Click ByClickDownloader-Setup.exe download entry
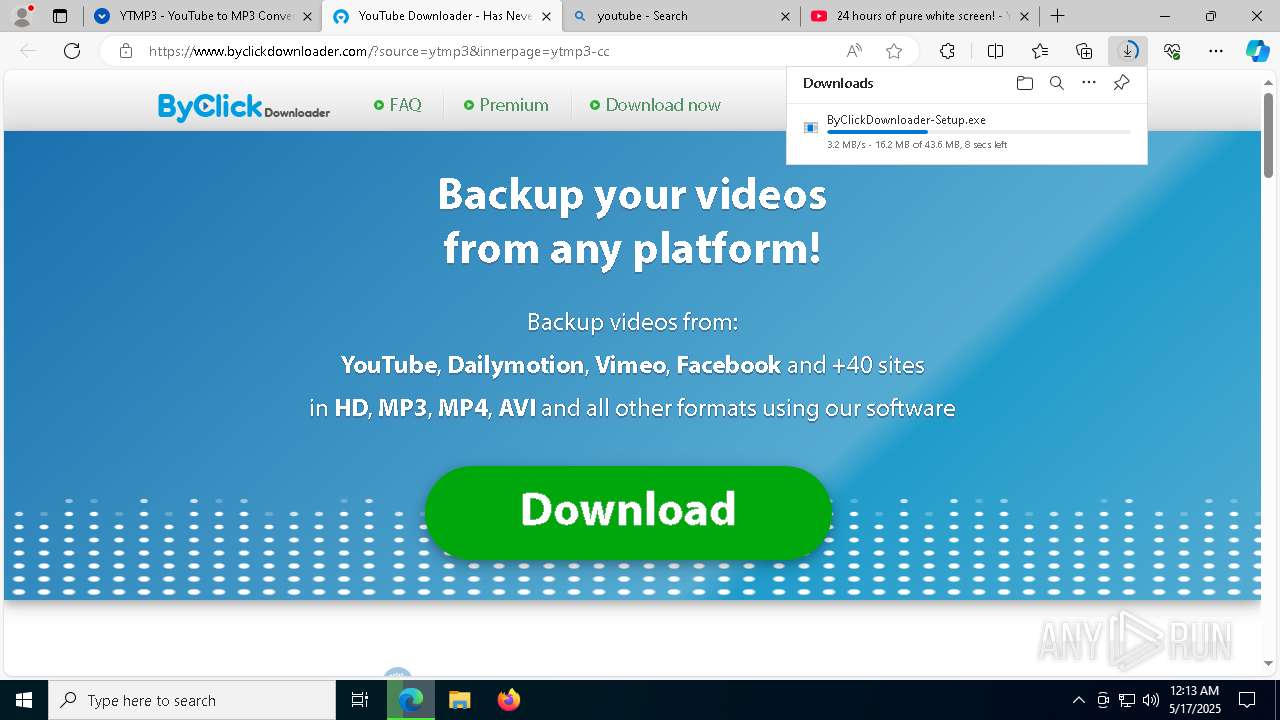1280x720 pixels. [x=966, y=132]
